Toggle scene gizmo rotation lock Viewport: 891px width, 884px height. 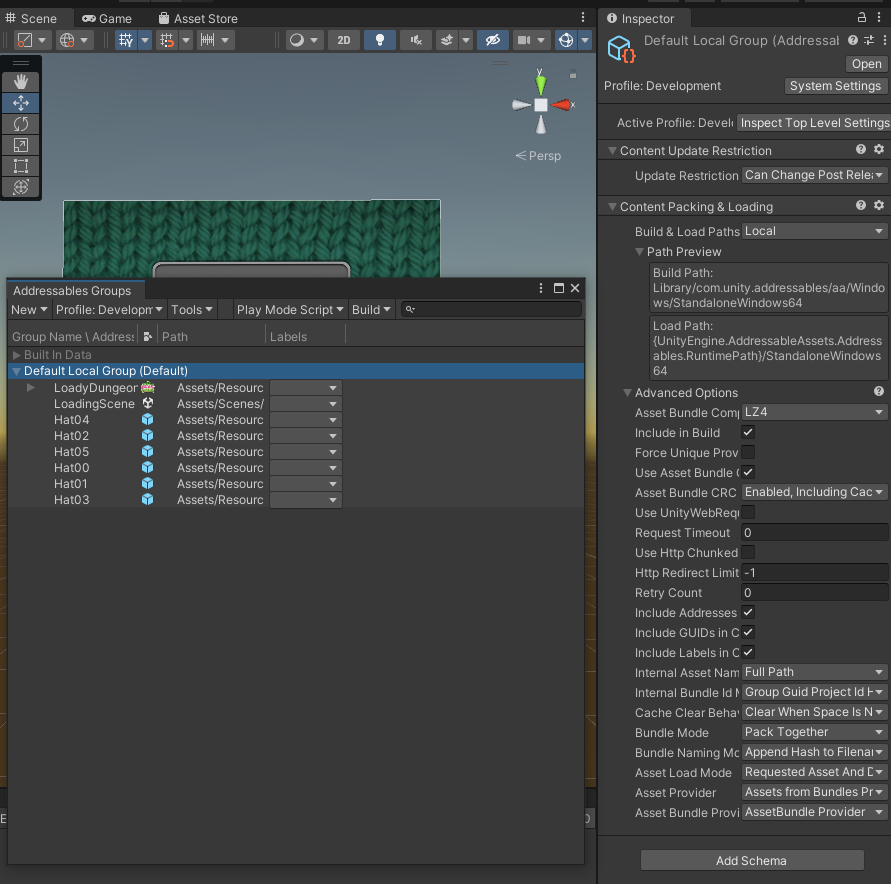click(573, 74)
